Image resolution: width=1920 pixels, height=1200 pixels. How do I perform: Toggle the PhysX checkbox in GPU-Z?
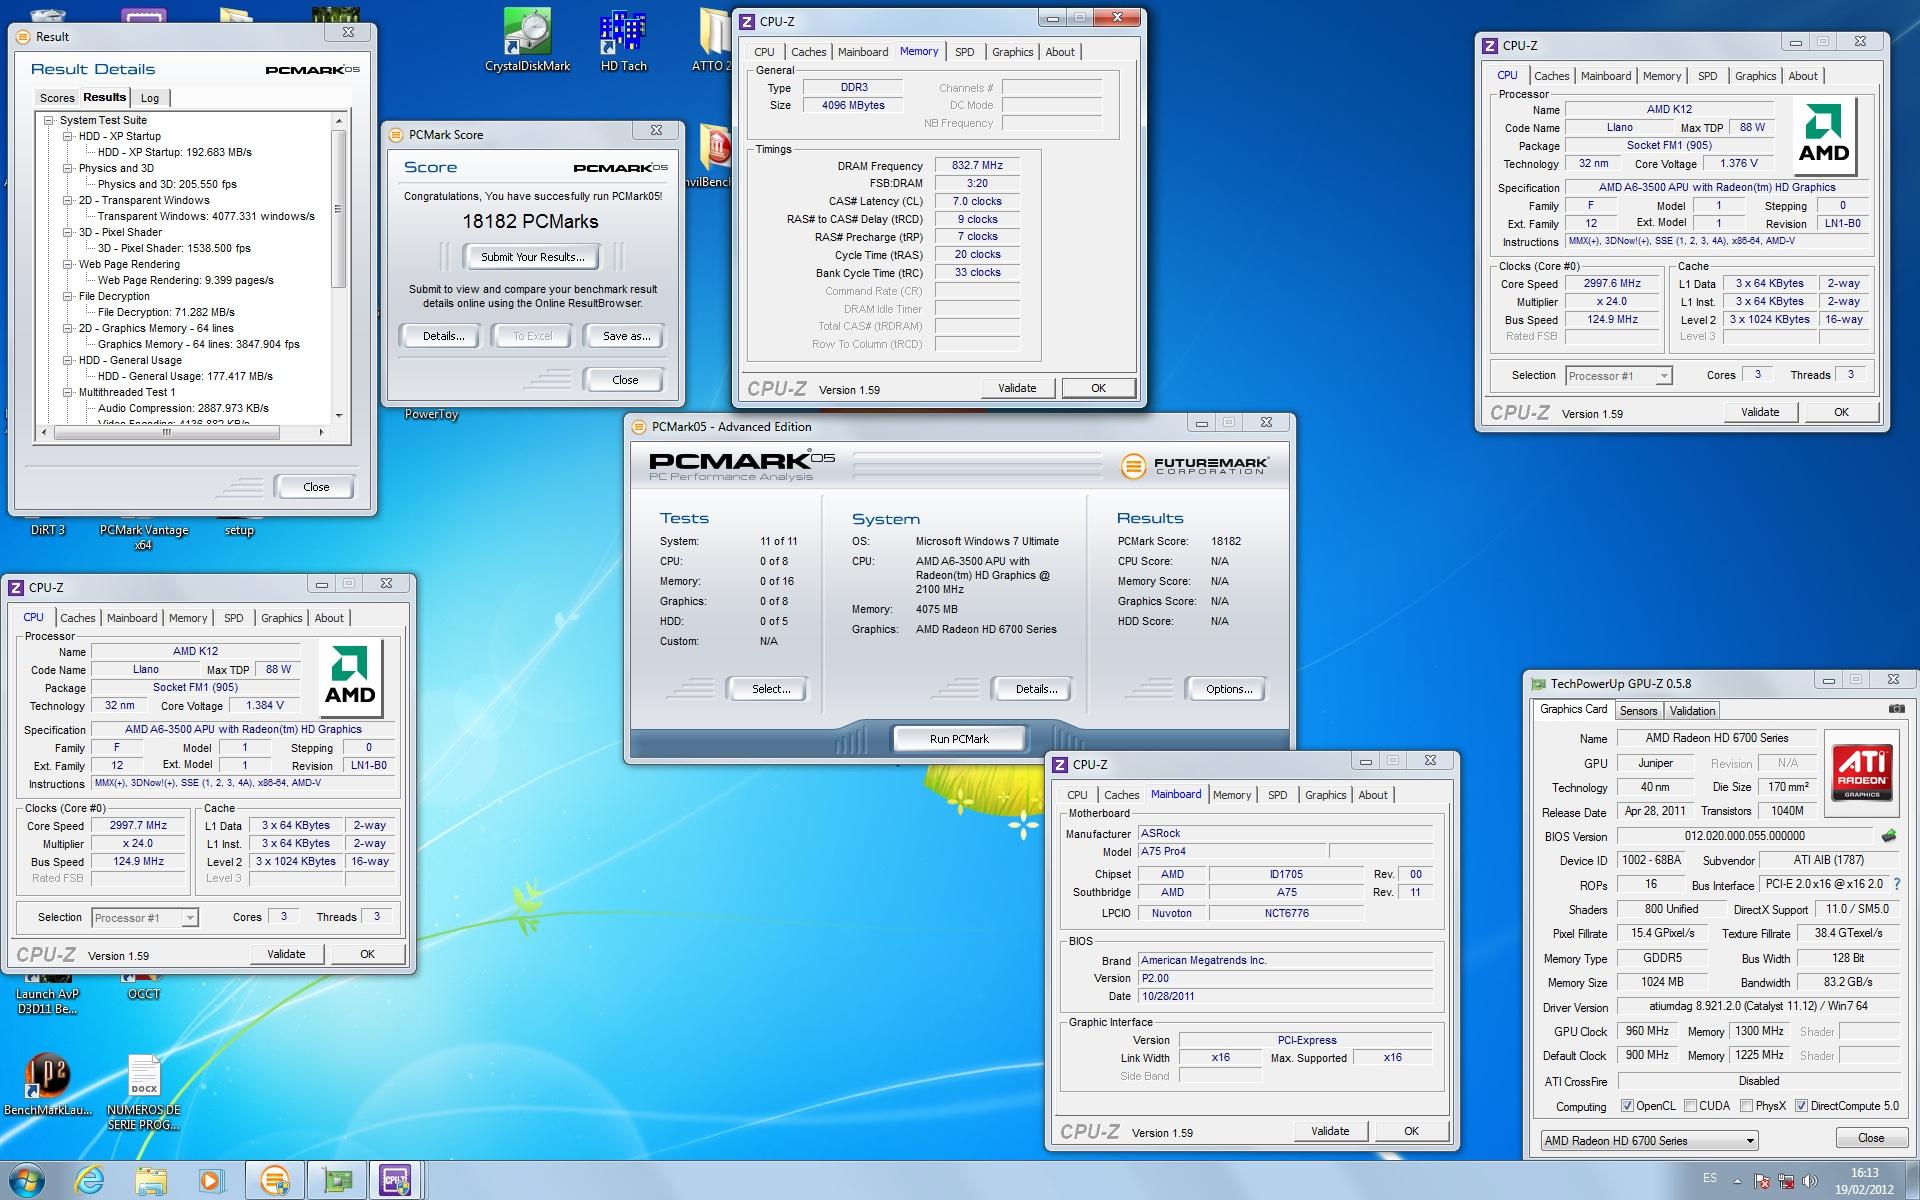tap(1746, 1106)
